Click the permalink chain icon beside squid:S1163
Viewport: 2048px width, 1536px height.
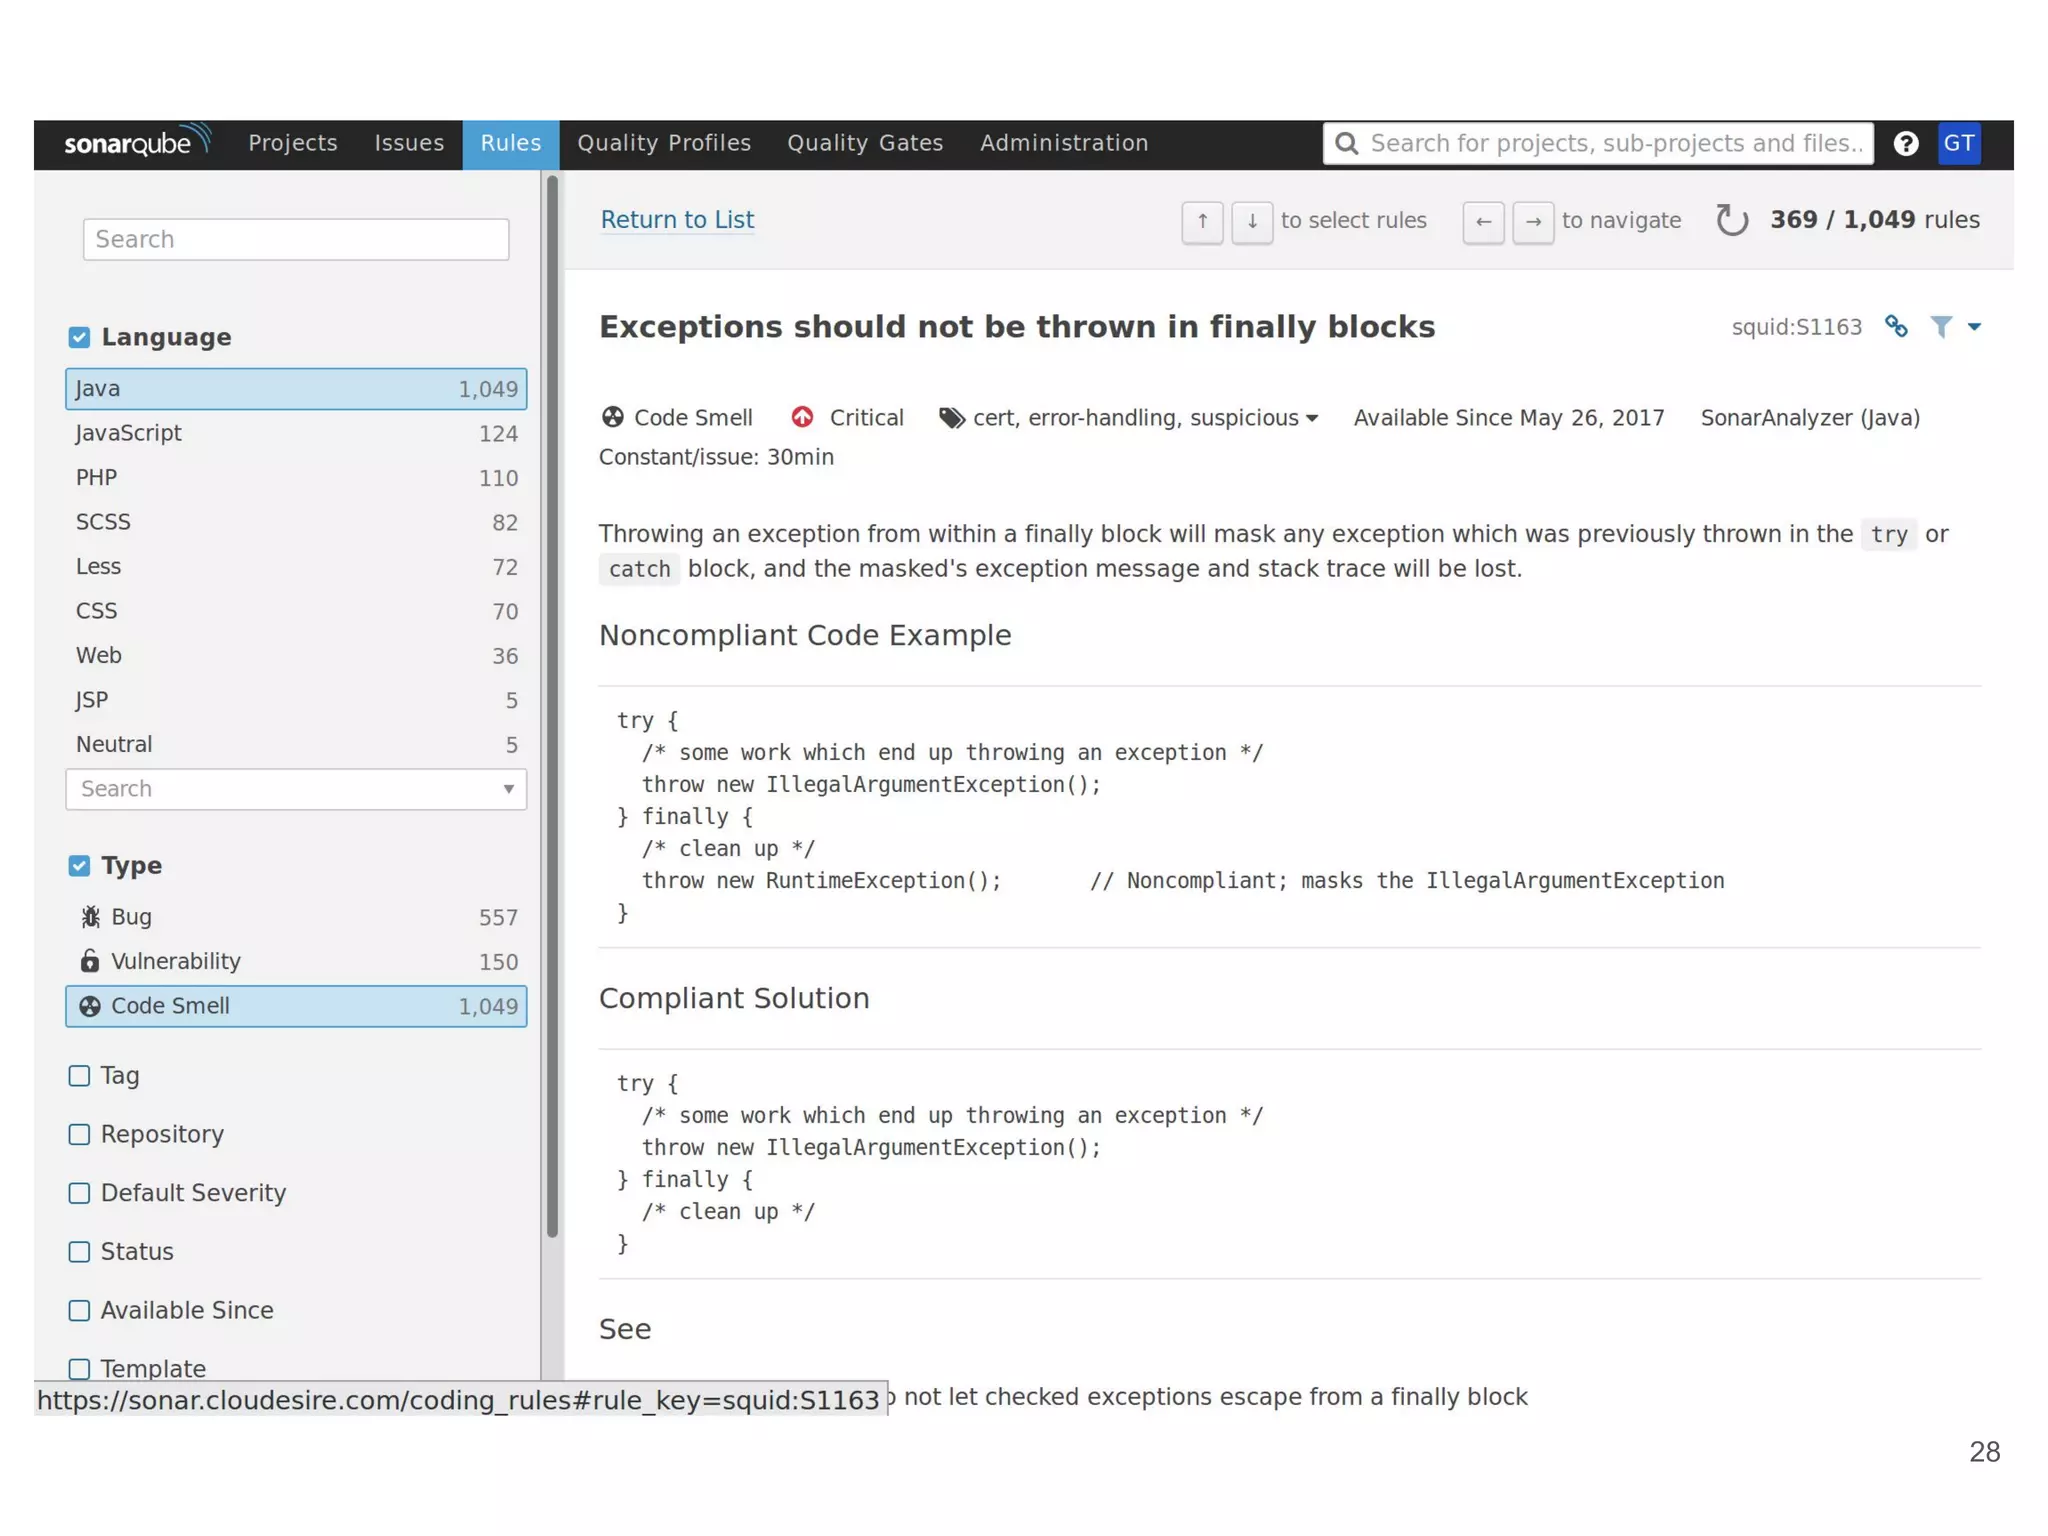click(1895, 327)
